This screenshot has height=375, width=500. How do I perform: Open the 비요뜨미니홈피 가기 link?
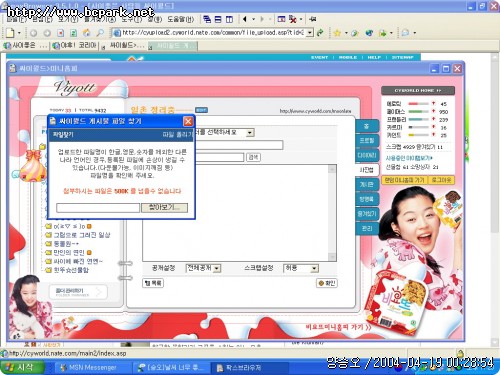point(339,327)
